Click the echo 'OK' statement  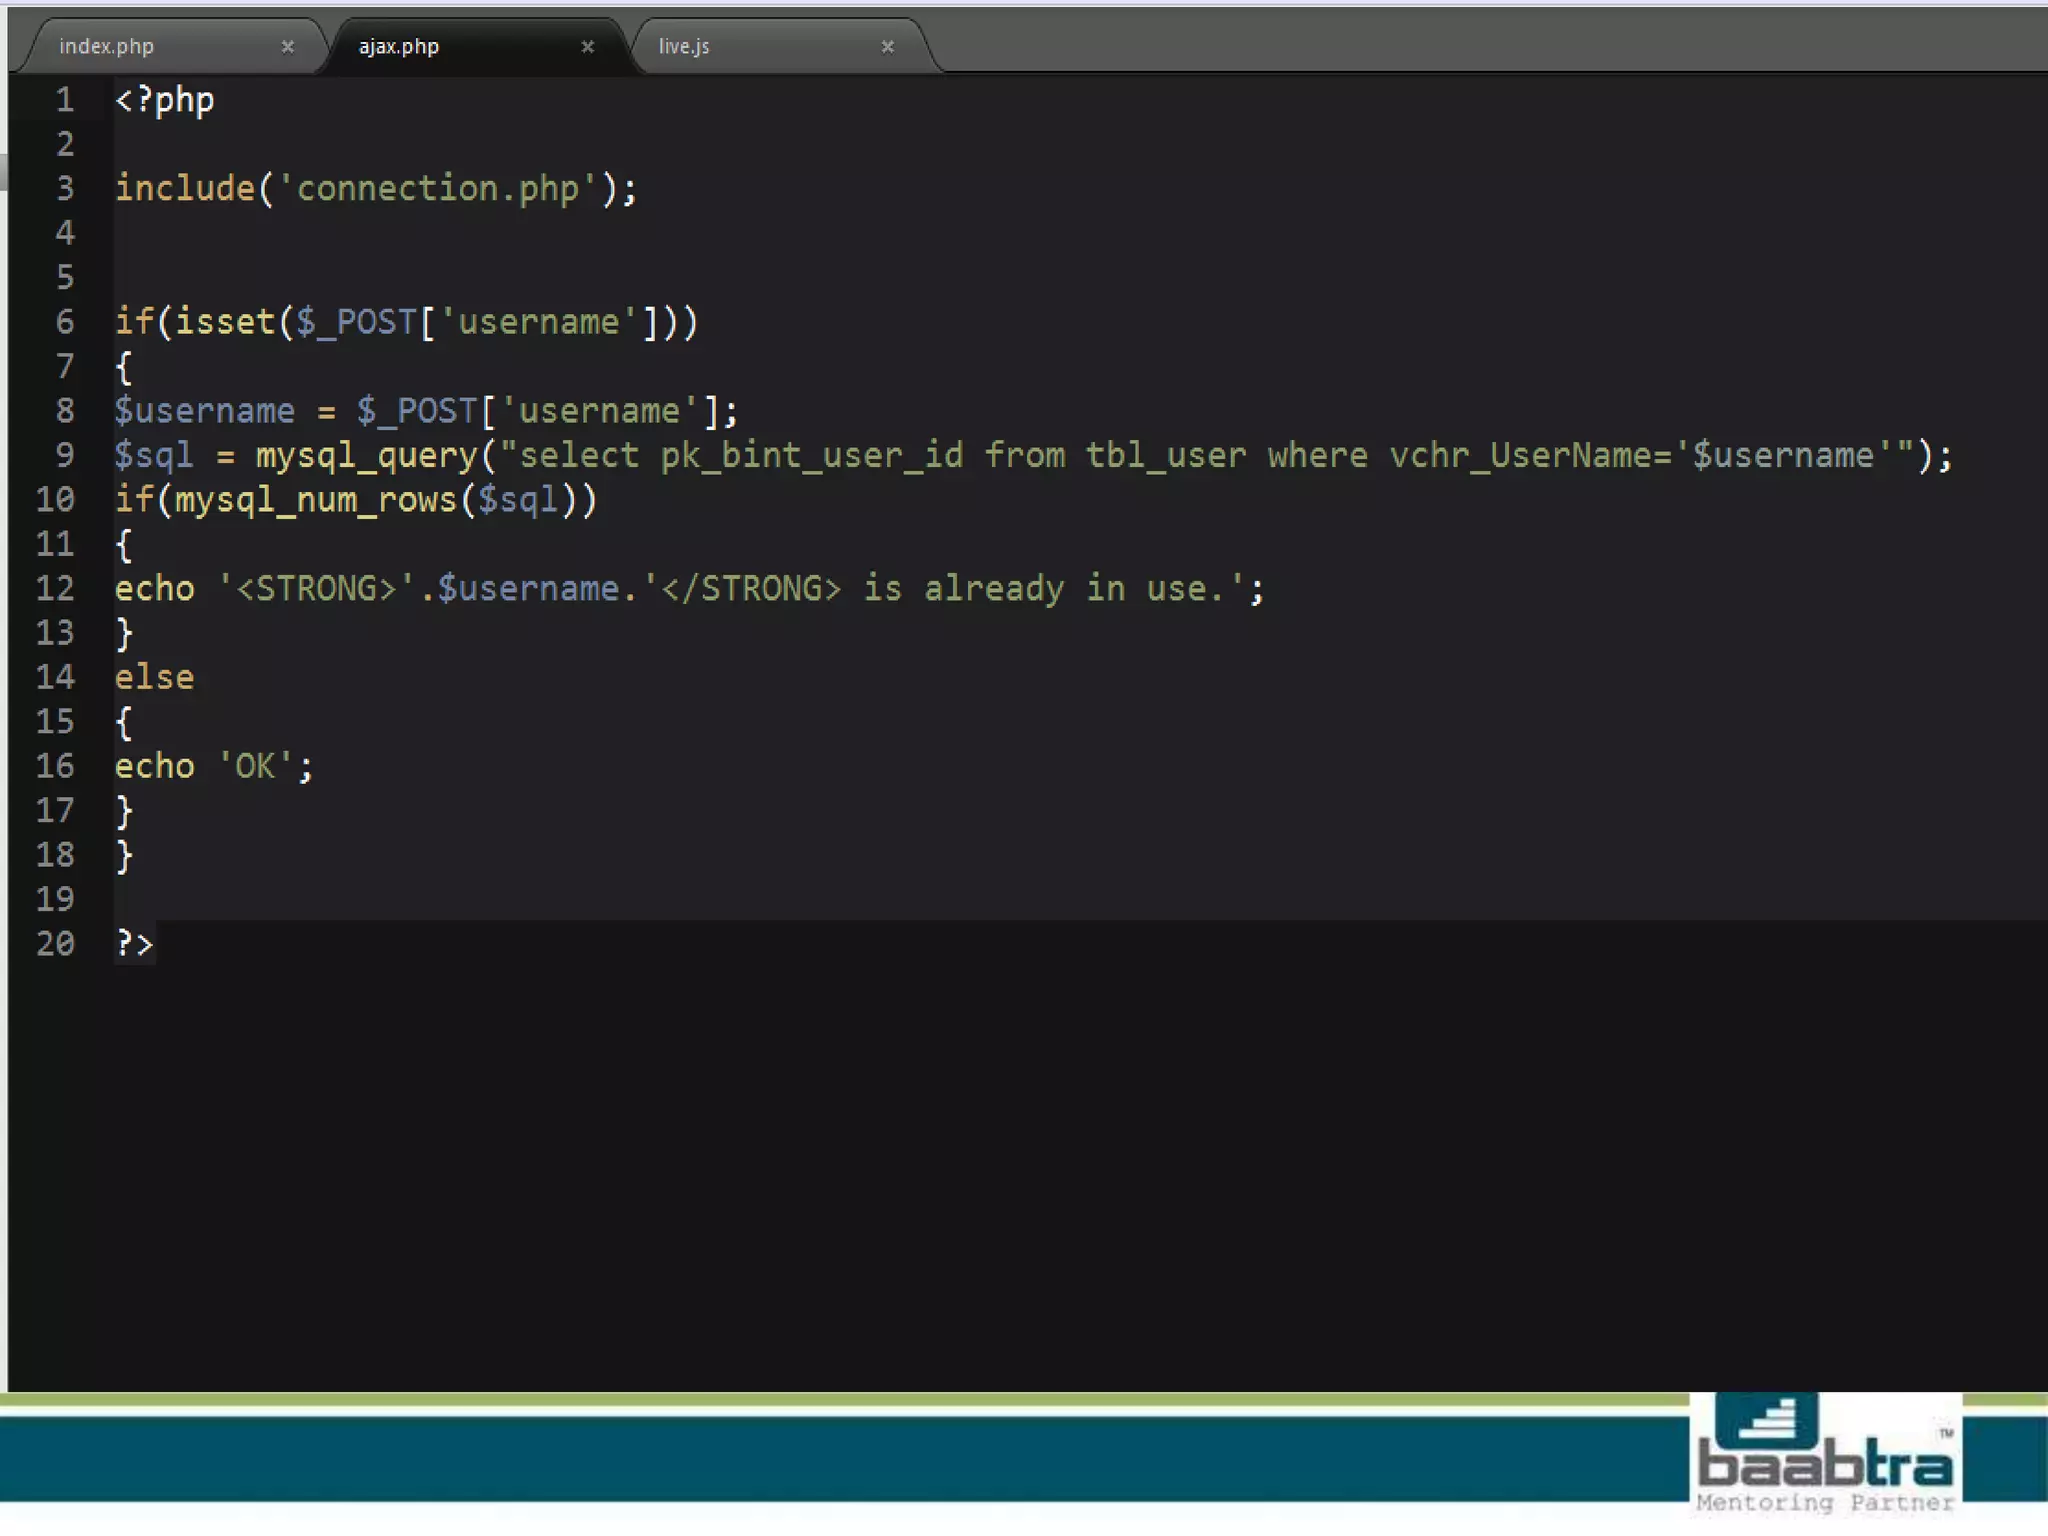(x=213, y=767)
